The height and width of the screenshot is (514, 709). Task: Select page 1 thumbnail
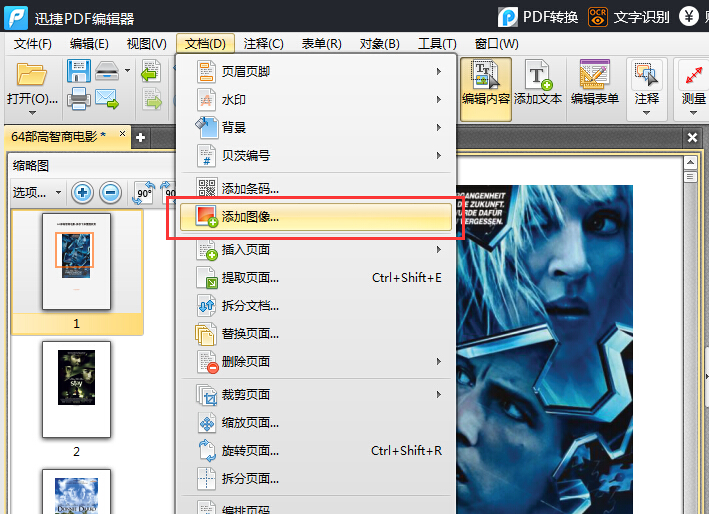76,262
